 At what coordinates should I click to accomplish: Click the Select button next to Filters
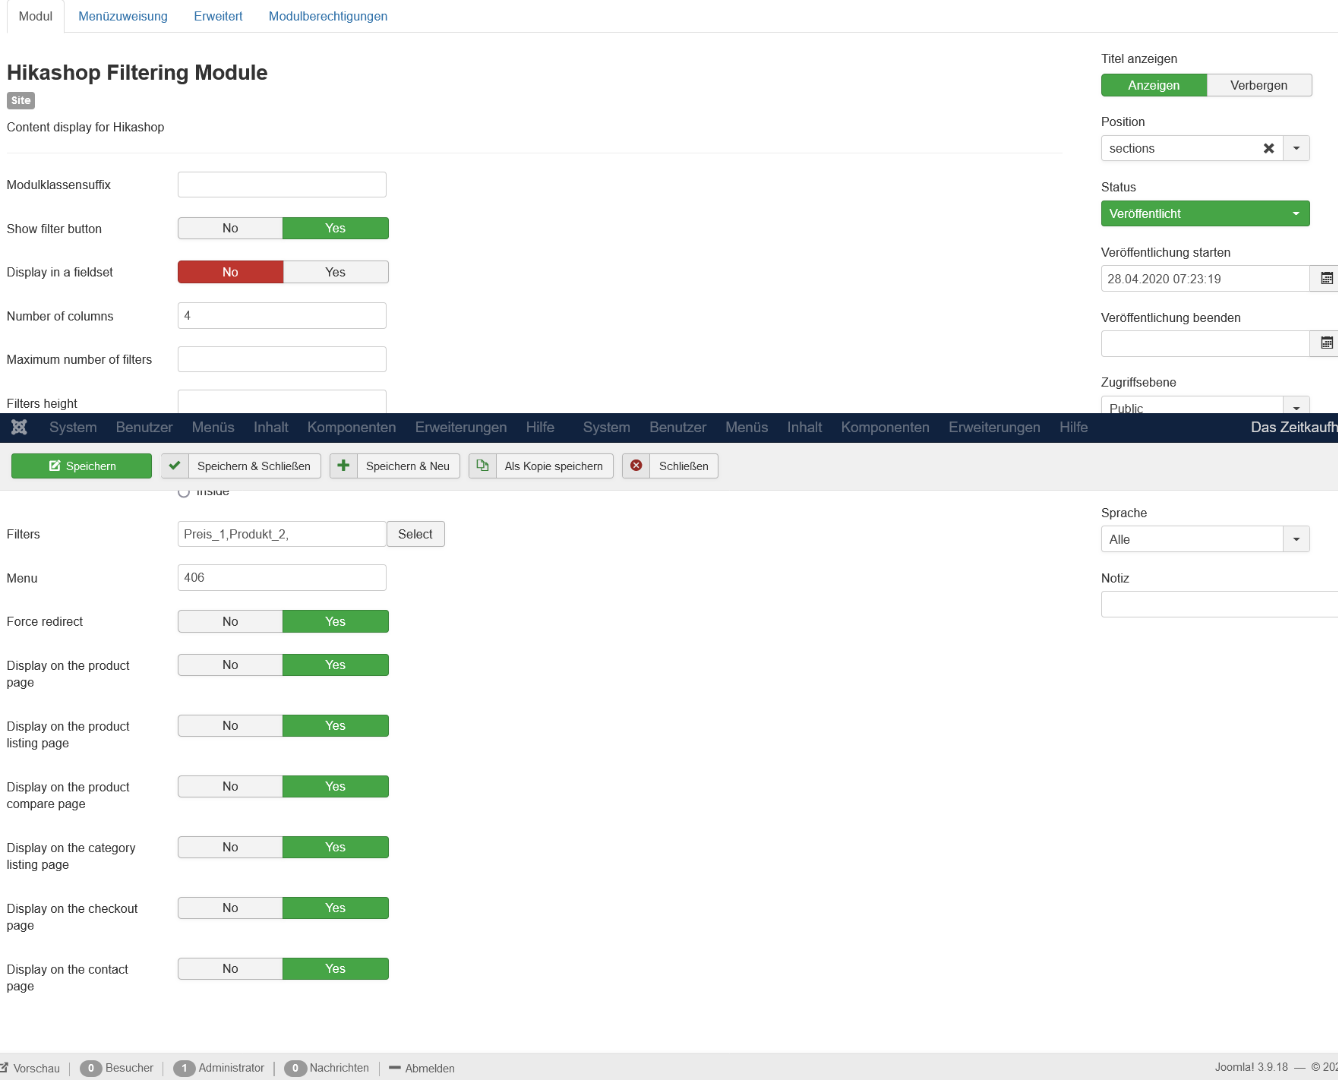coord(415,534)
